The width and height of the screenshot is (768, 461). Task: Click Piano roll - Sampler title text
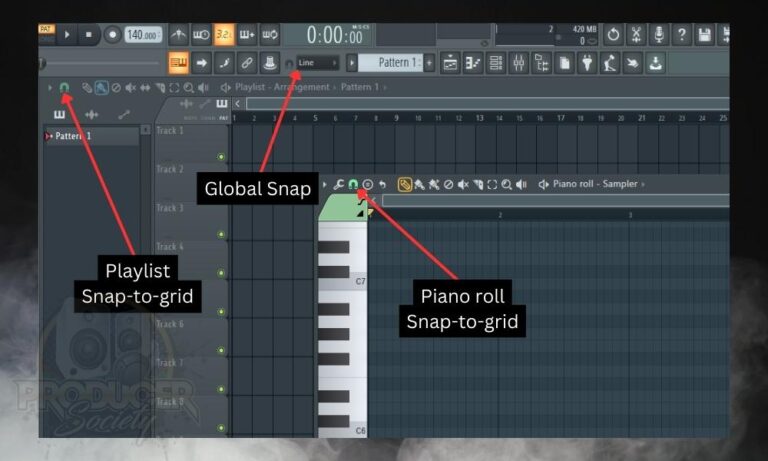point(595,184)
